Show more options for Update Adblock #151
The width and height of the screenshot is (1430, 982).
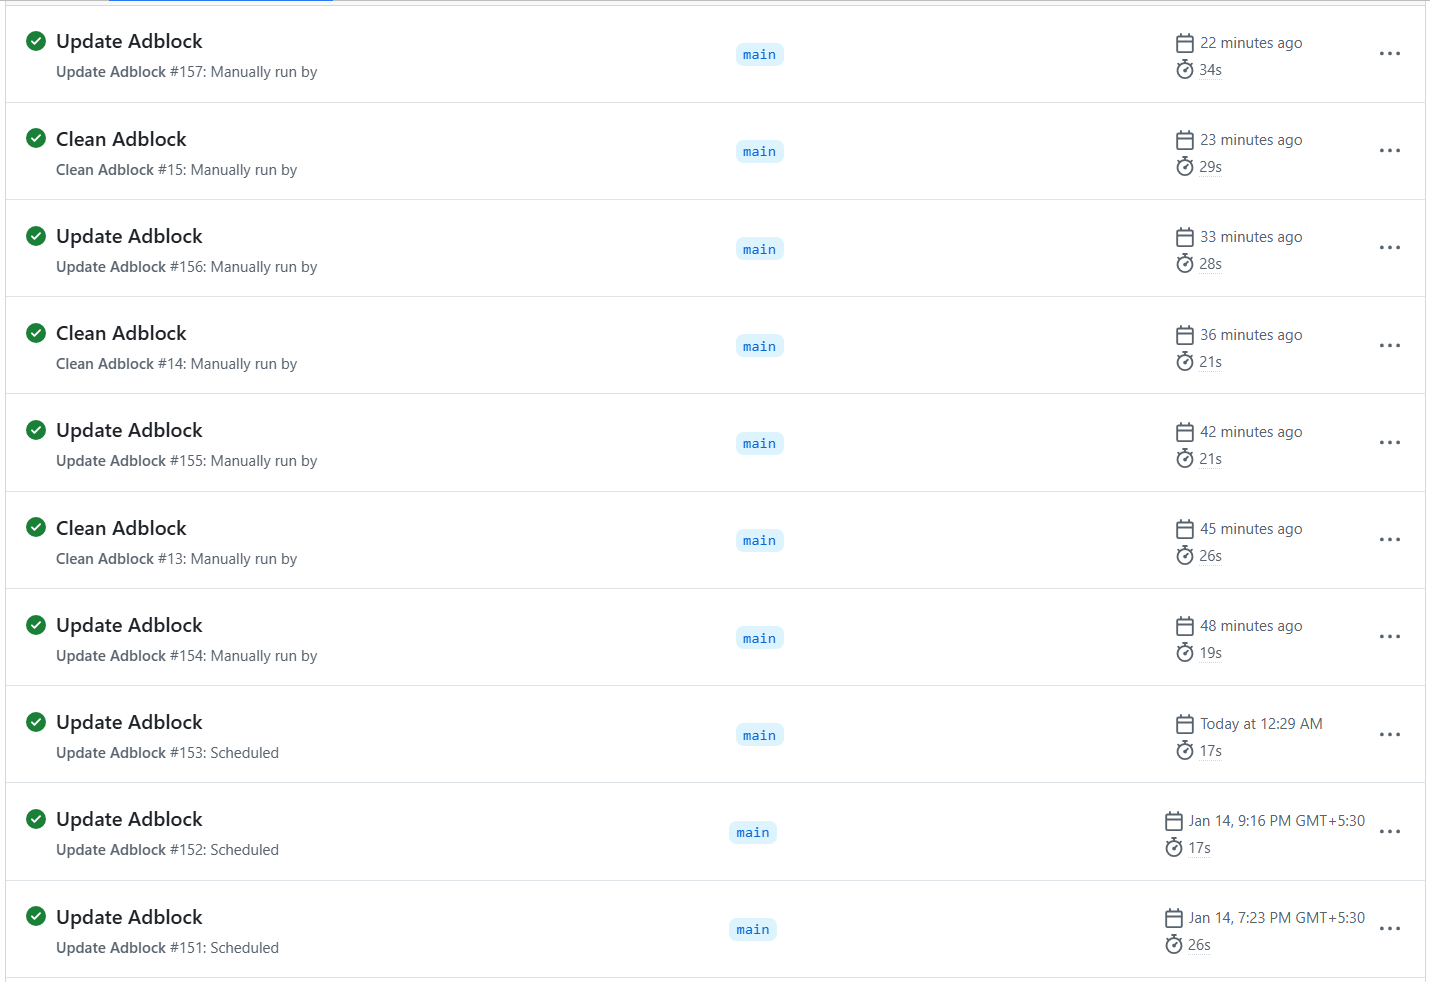click(x=1389, y=929)
